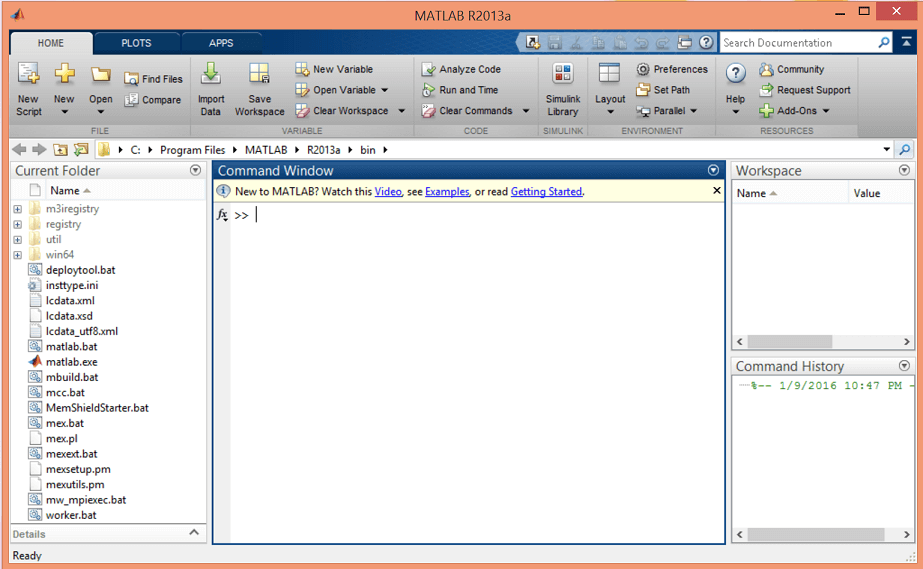This screenshot has width=923, height=569.
Task: Open the Add-Ons dropdown arrow
Action: pyautogui.click(x=826, y=111)
